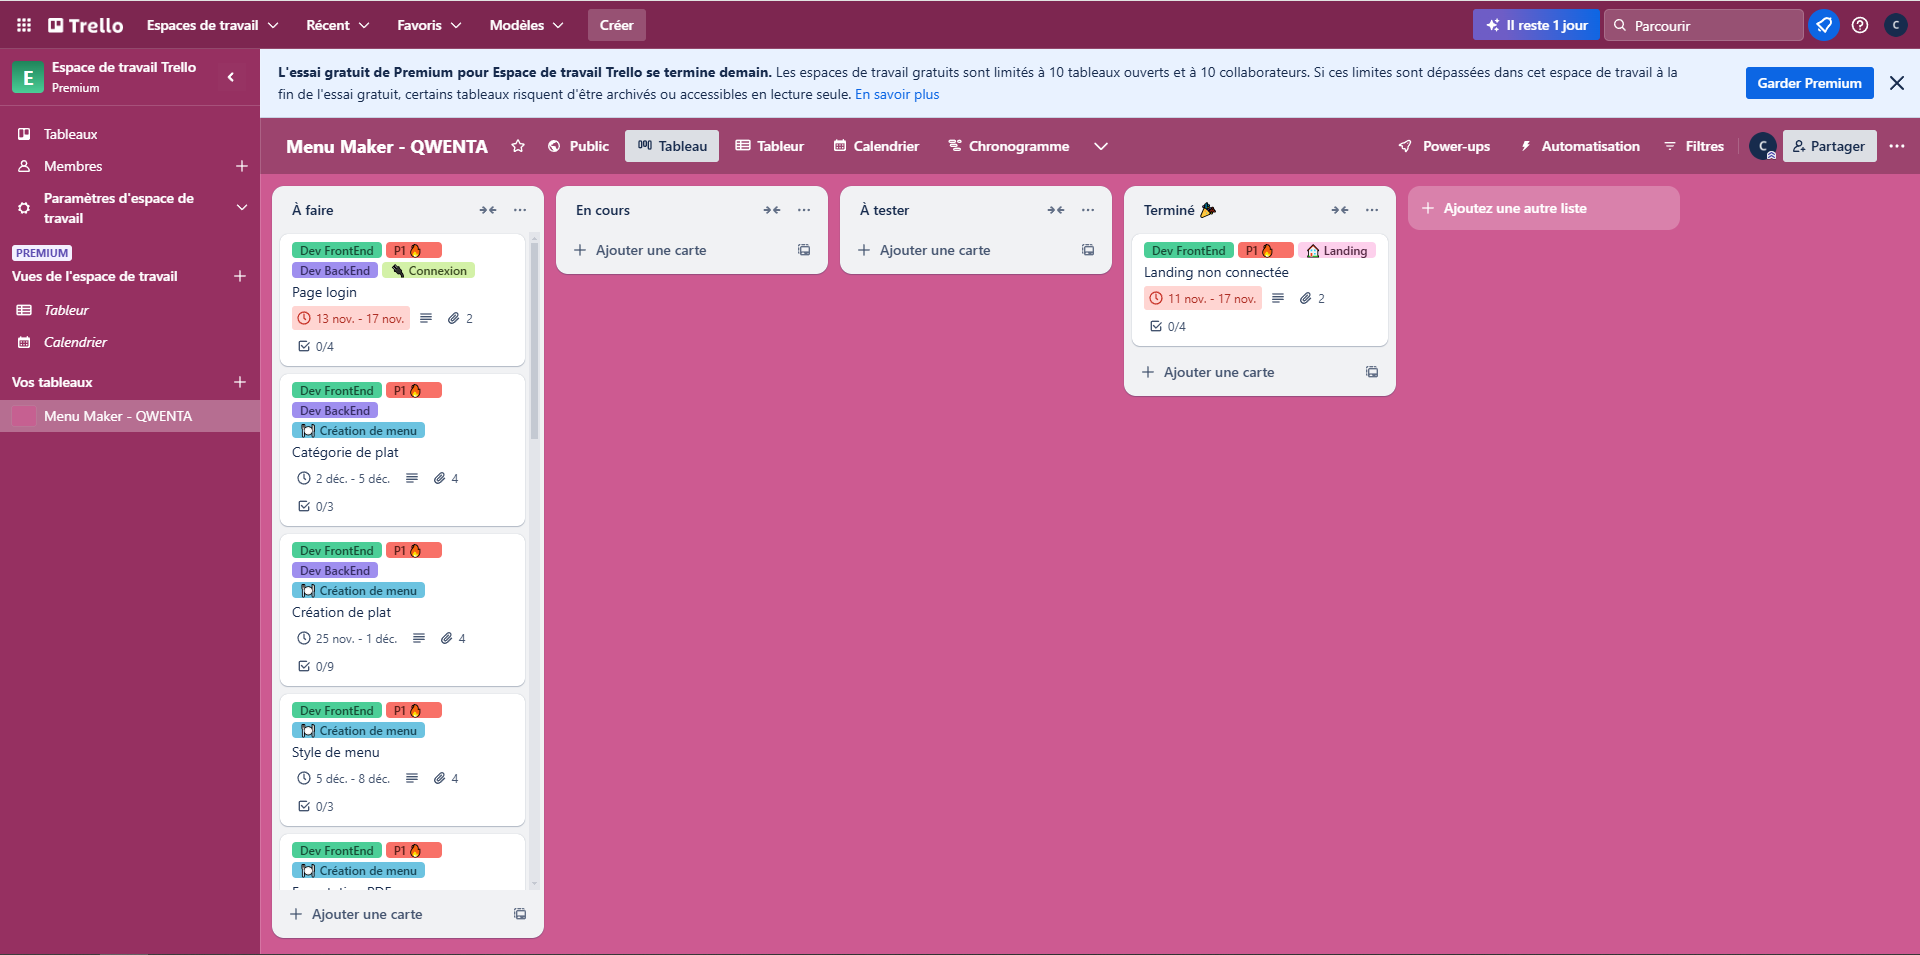Open the help question mark icon
Image resolution: width=1920 pixels, height=955 pixels.
click(1860, 25)
